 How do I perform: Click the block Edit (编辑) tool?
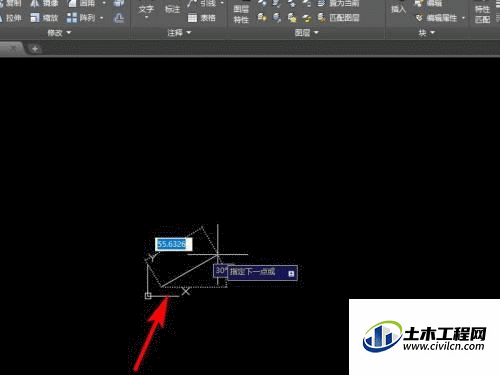(x=429, y=3)
